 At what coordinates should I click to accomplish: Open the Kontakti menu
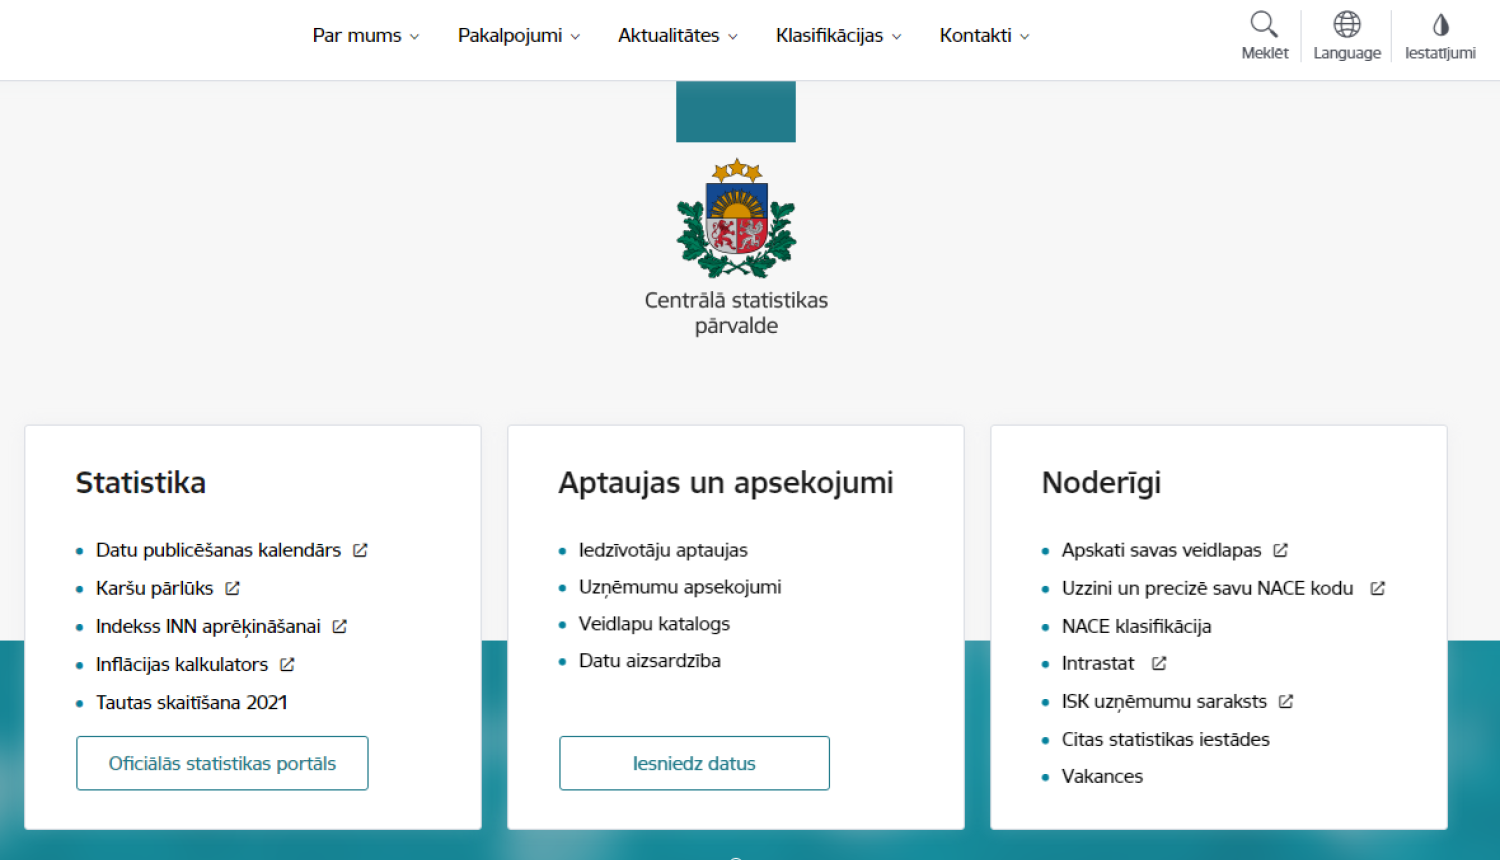(x=983, y=35)
